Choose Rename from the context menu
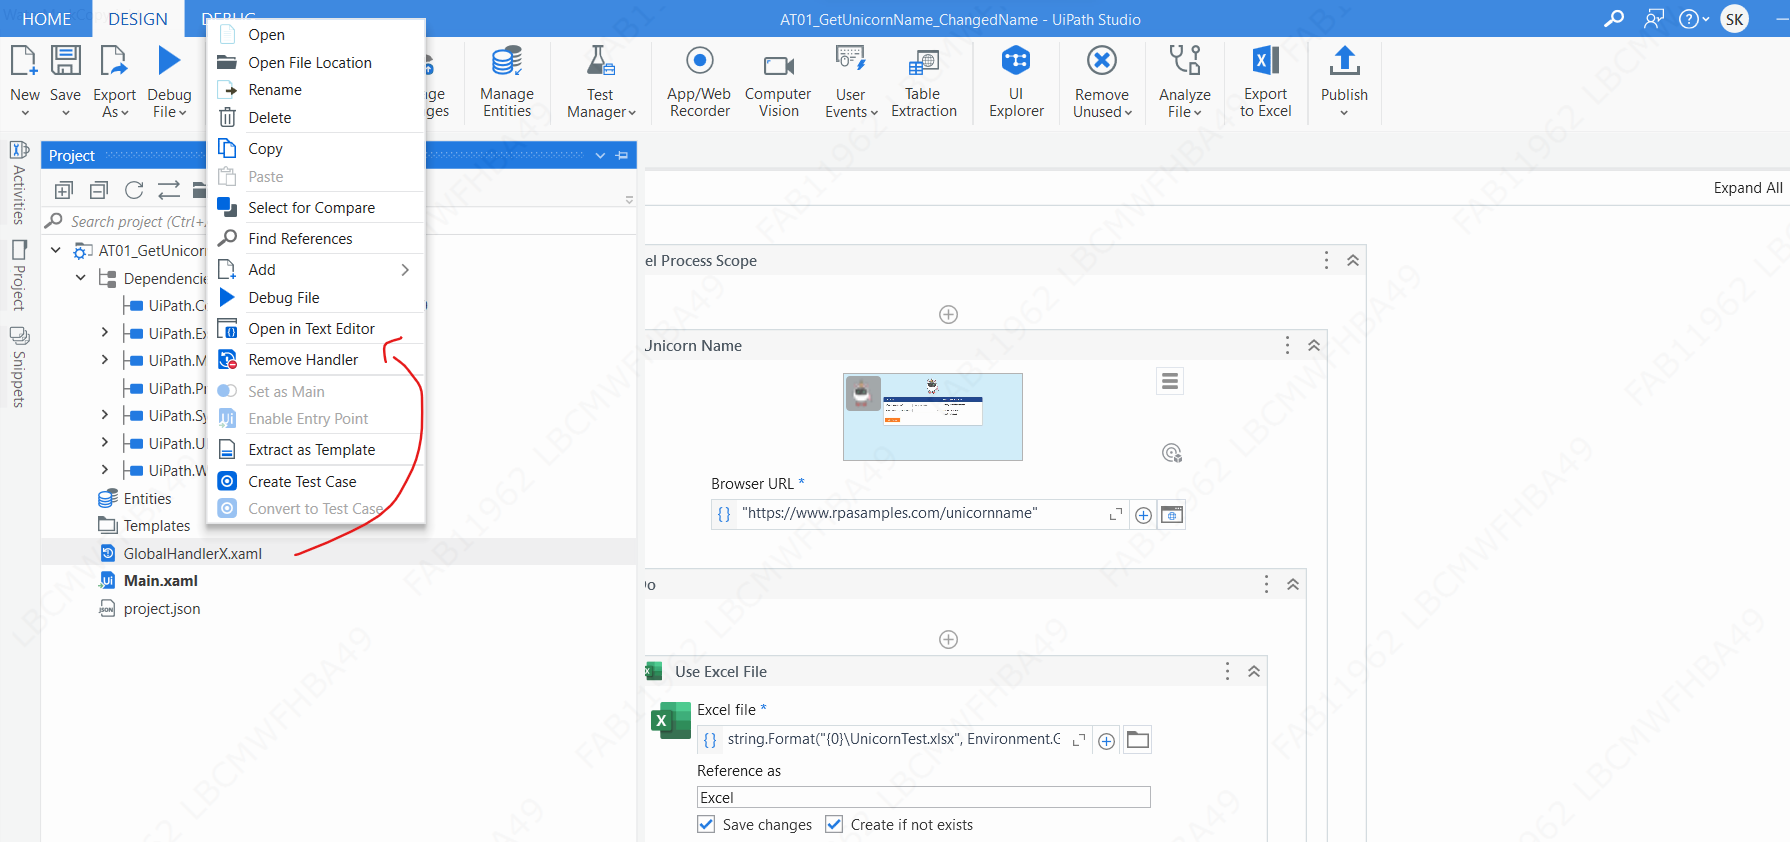 316,90
